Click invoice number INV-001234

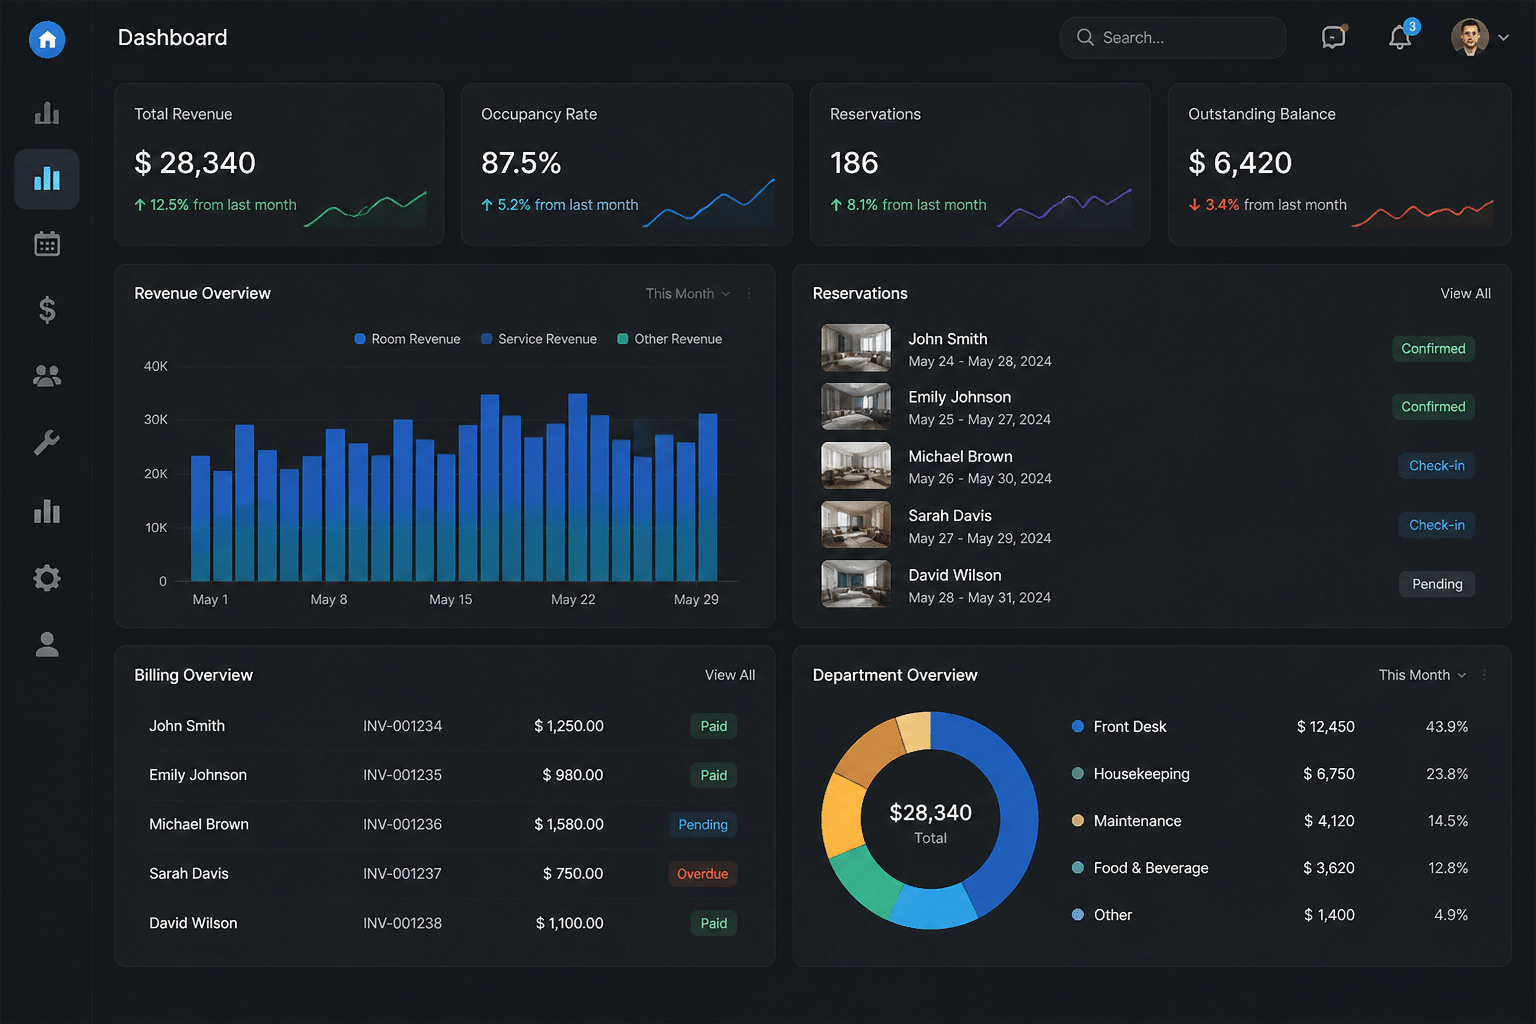click(x=402, y=726)
